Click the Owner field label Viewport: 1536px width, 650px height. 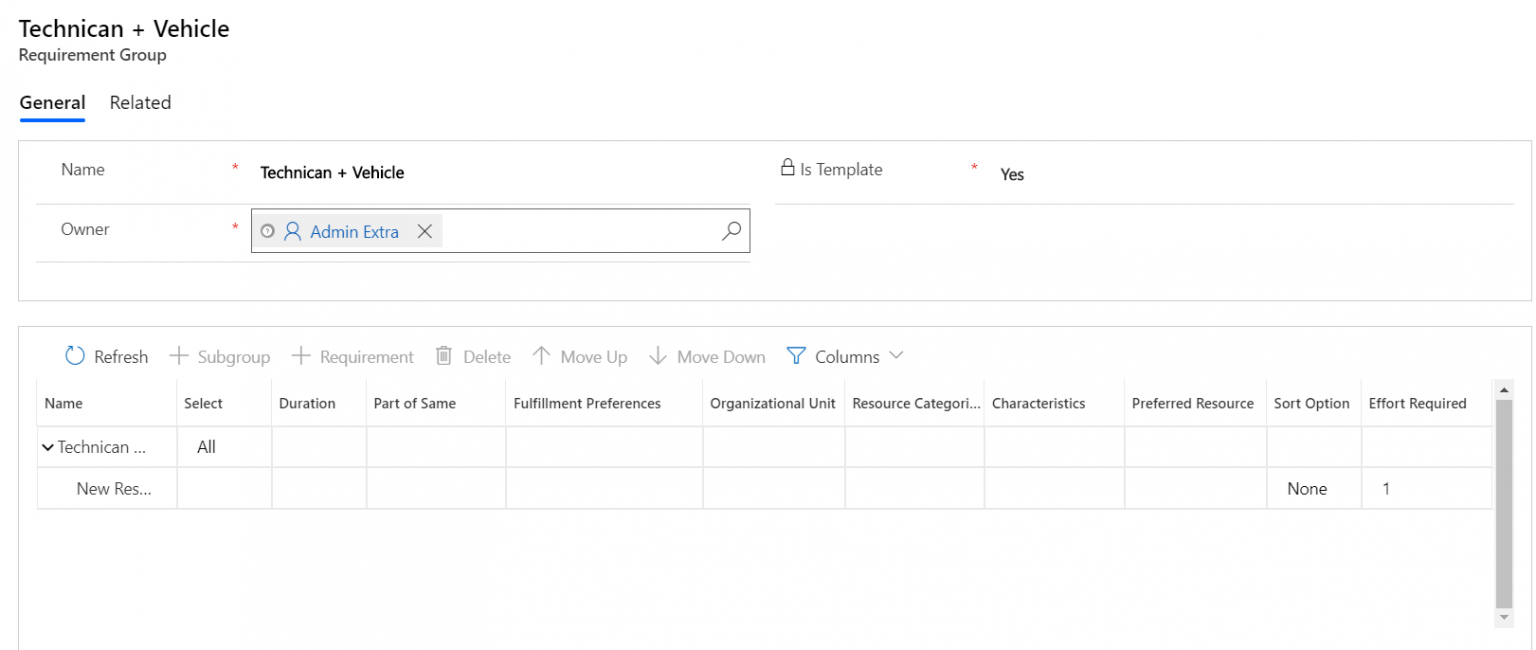click(x=85, y=229)
